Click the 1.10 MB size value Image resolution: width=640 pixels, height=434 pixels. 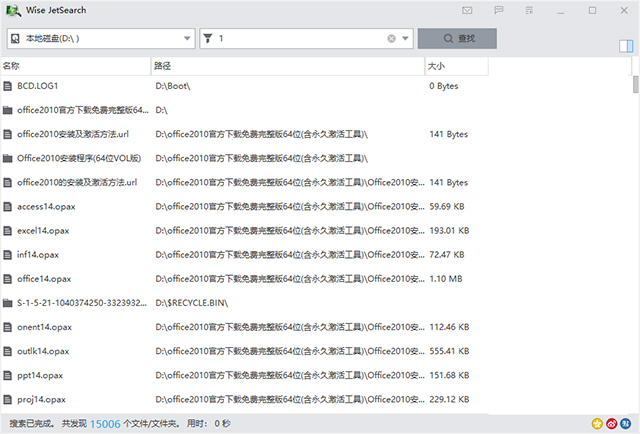(x=446, y=278)
